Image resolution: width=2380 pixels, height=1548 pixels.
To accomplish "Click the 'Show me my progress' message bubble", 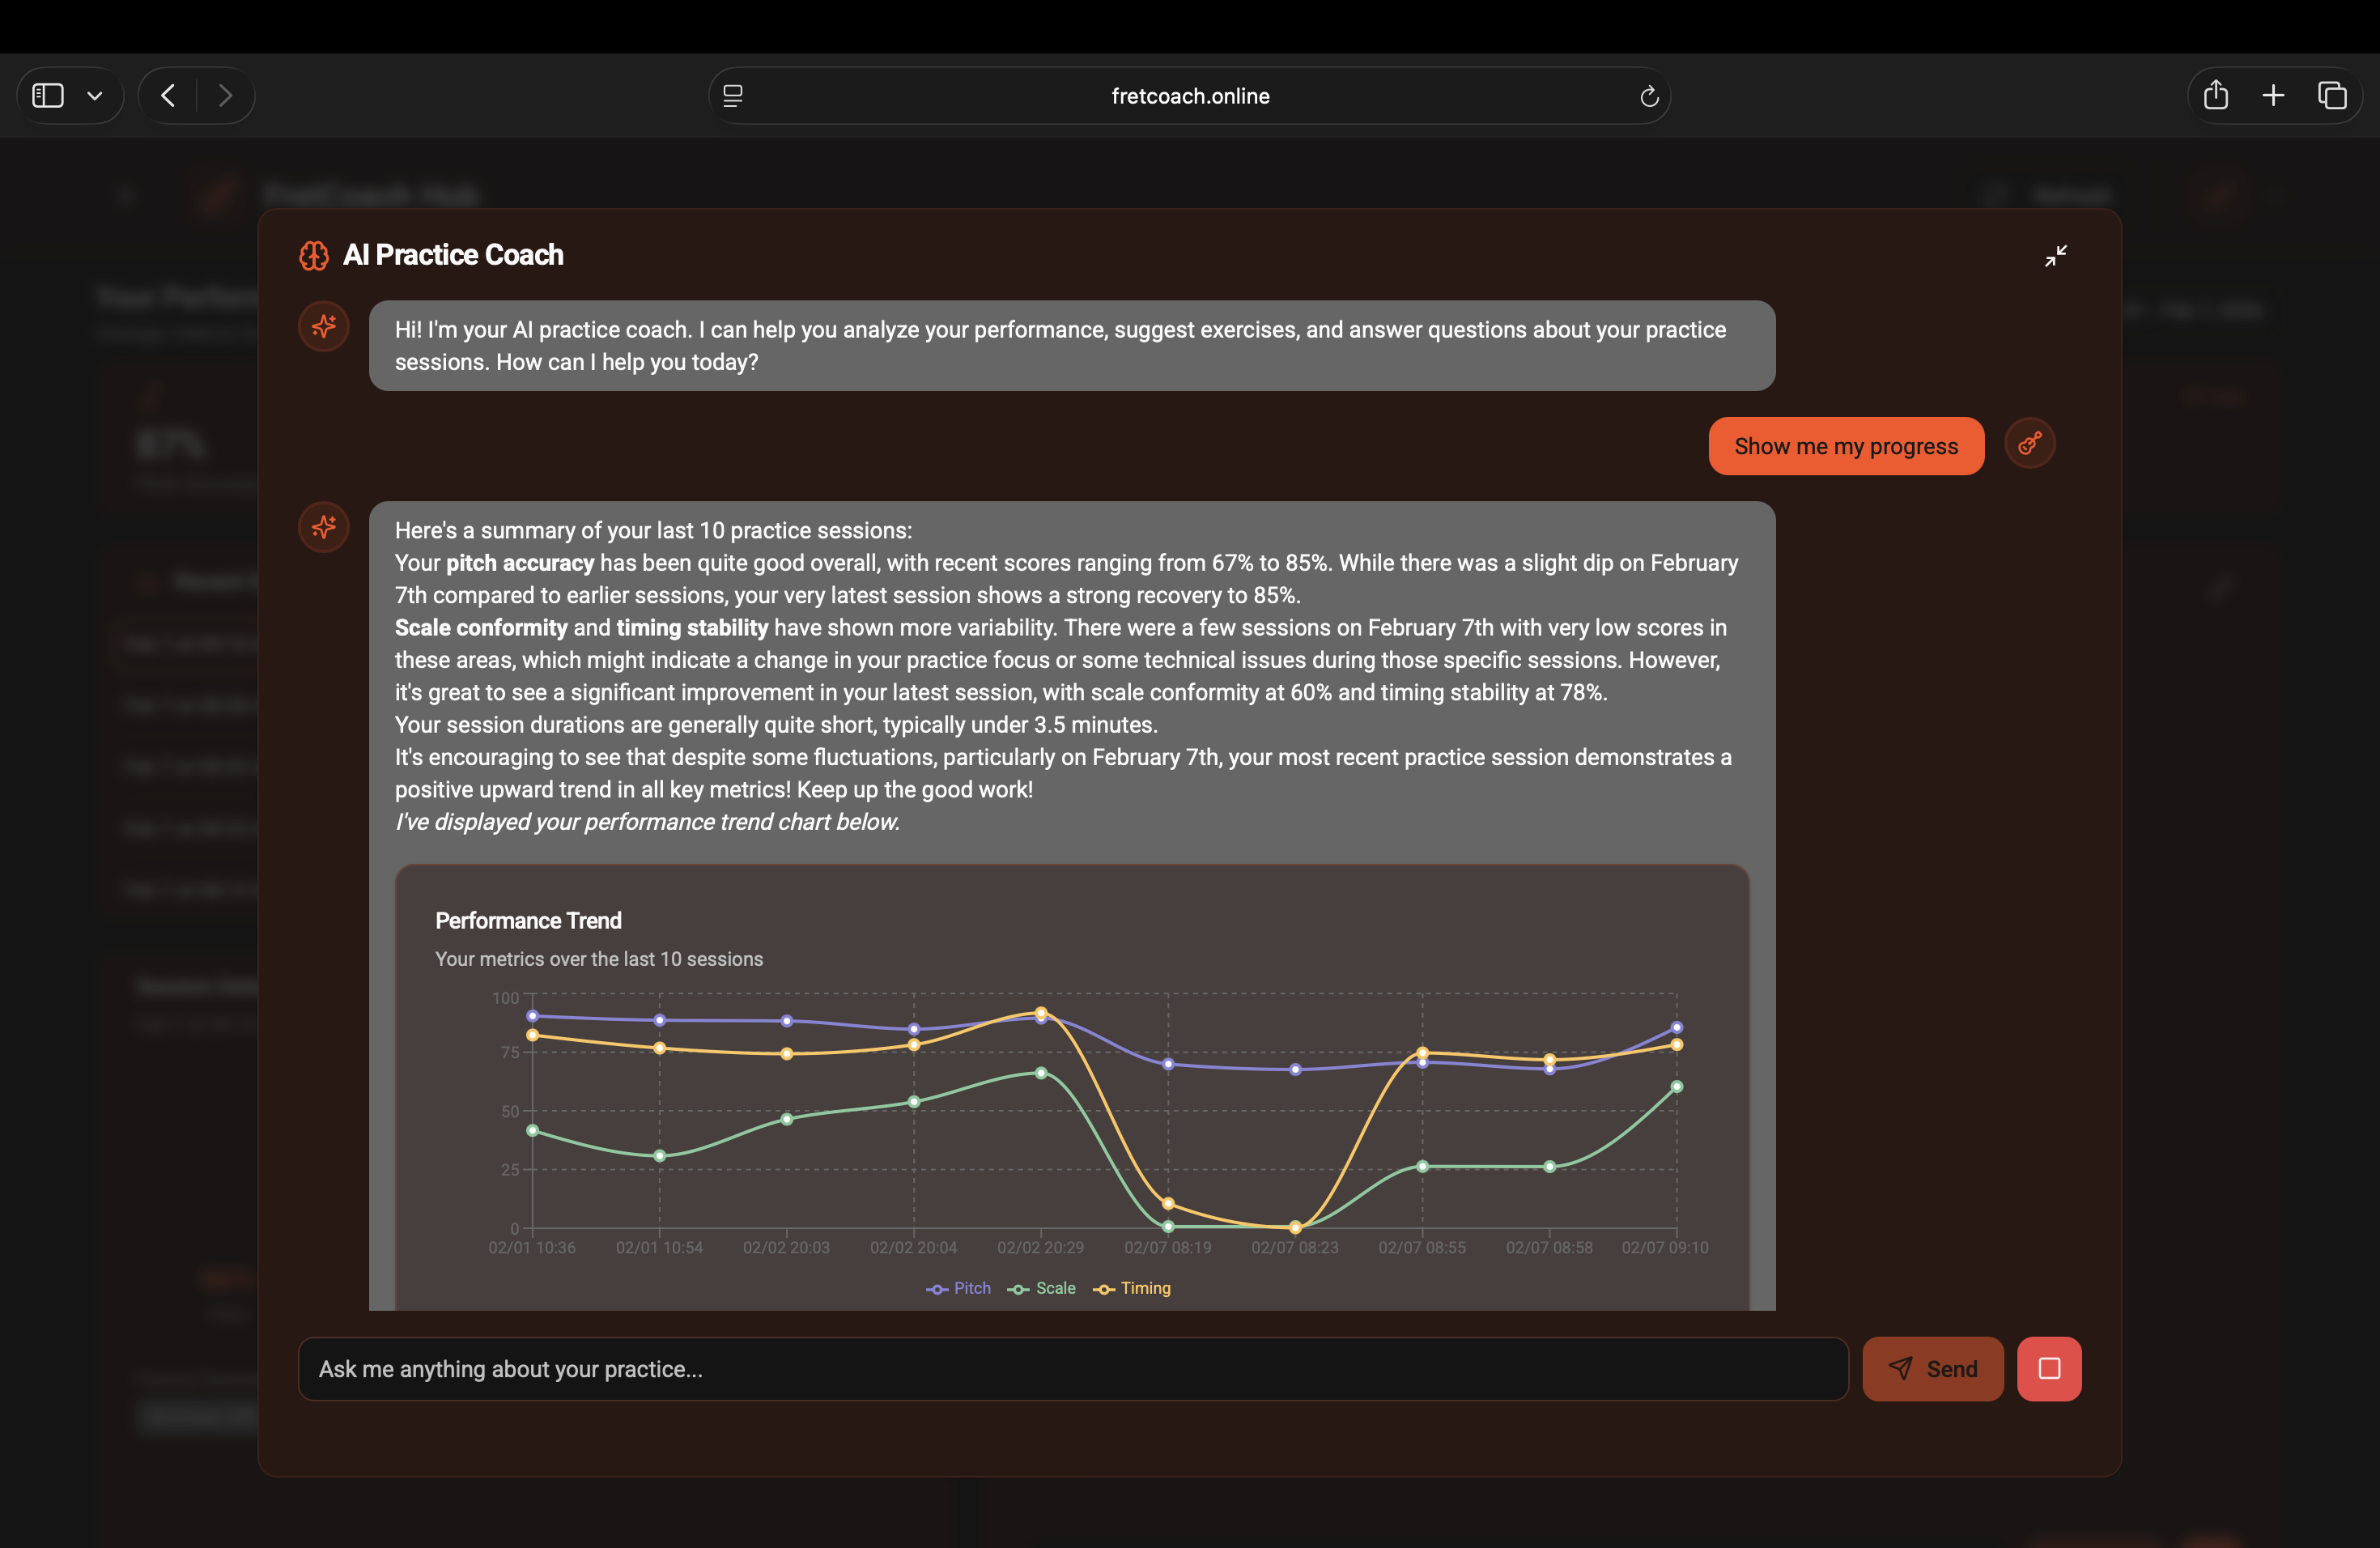I will click(x=1845, y=446).
